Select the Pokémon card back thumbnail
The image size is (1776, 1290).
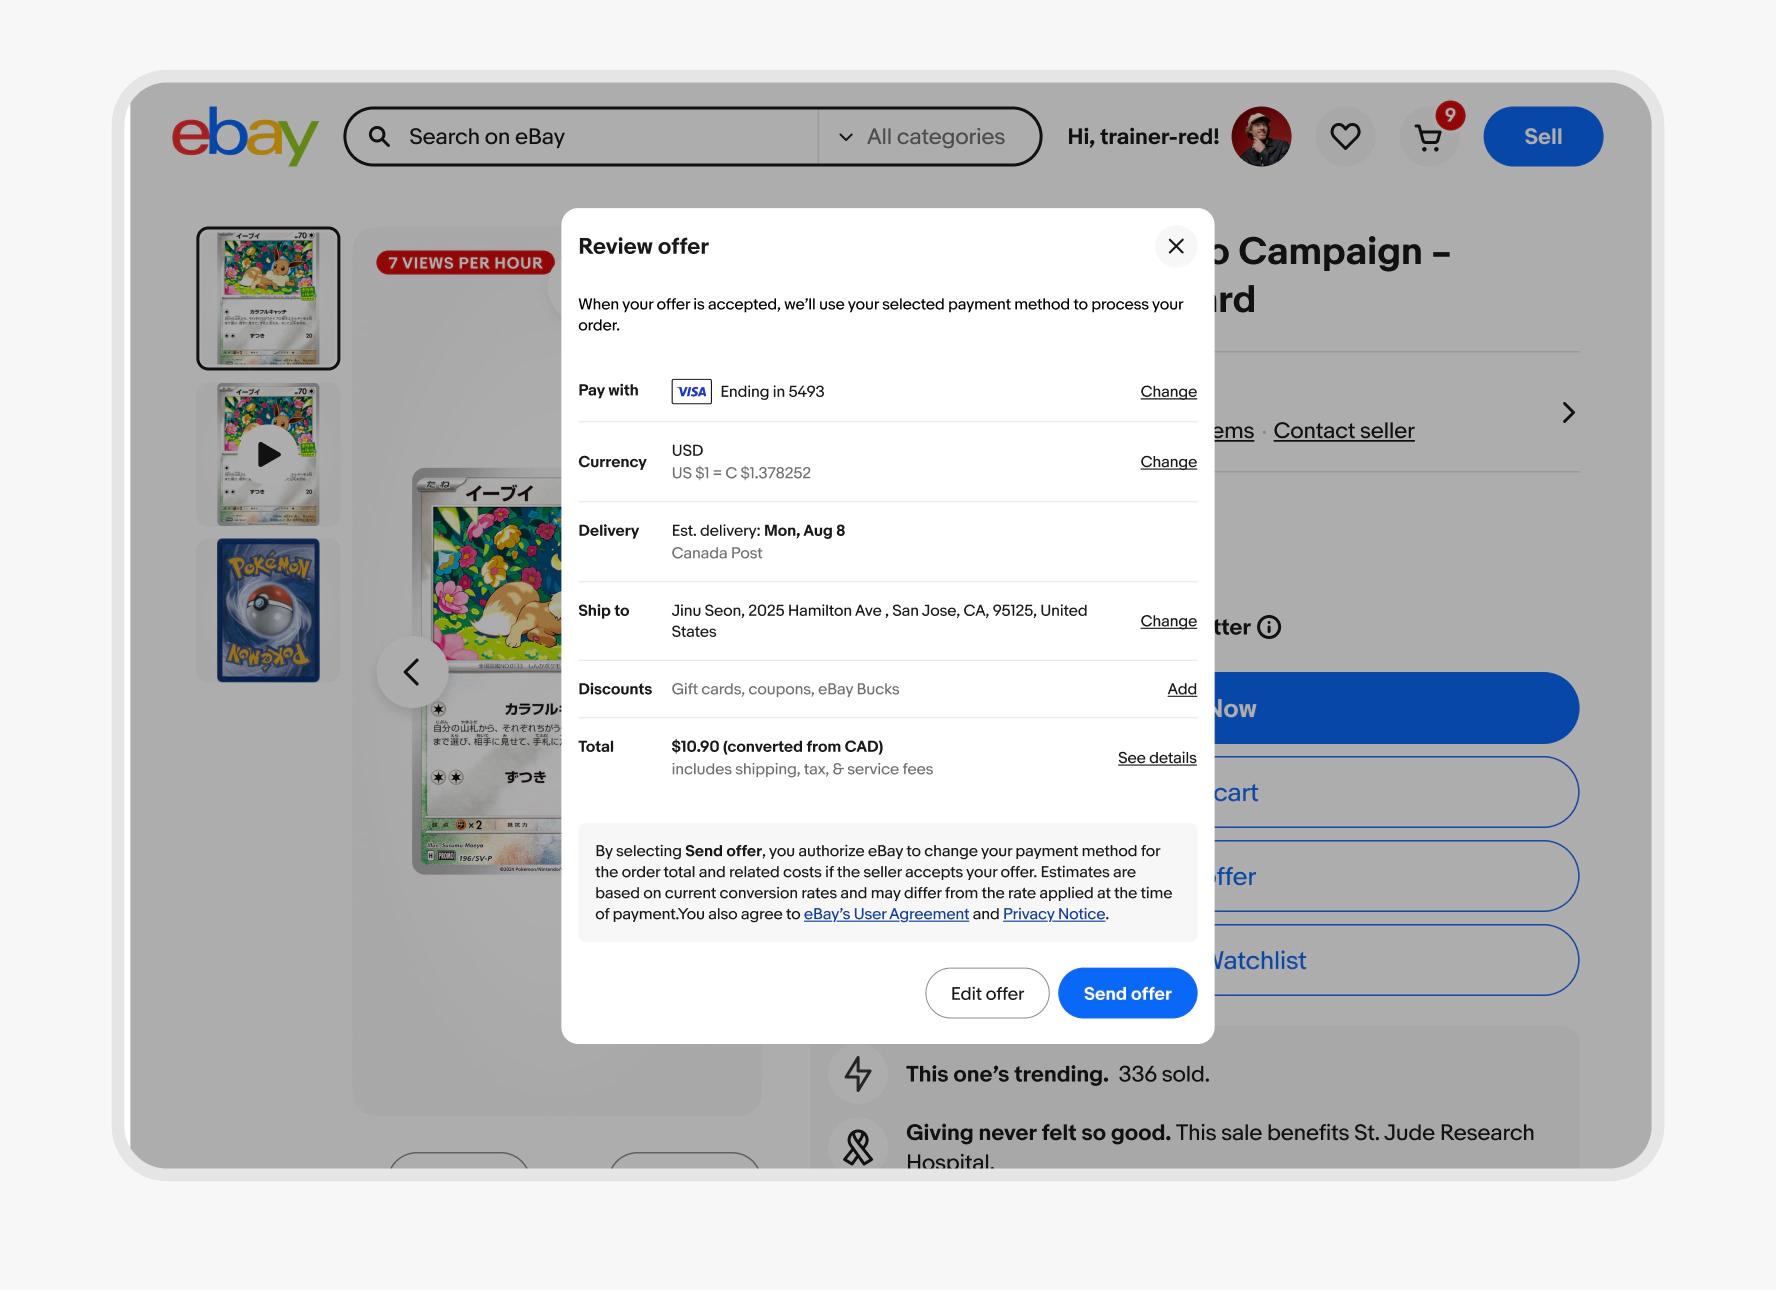click(268, 610)
